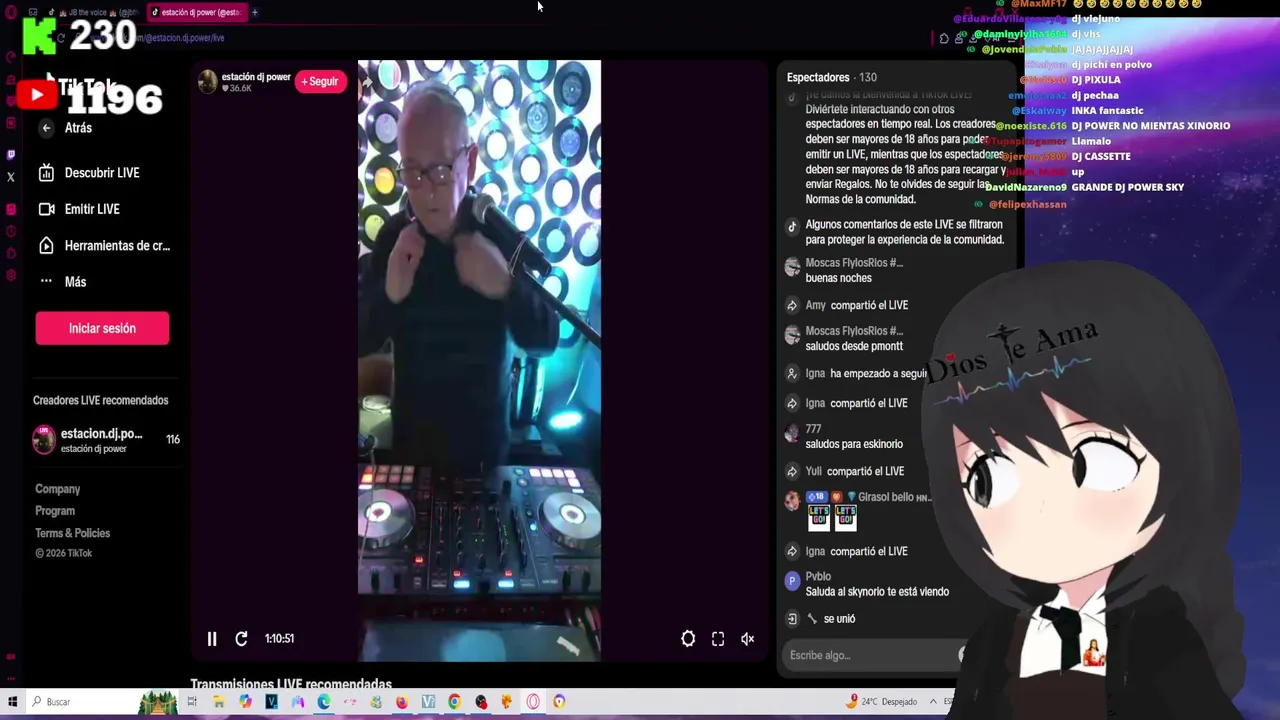The image size is (1280, 720).
Task: Open settings gear in Opera GX sidebar
Action: point(10,276)
